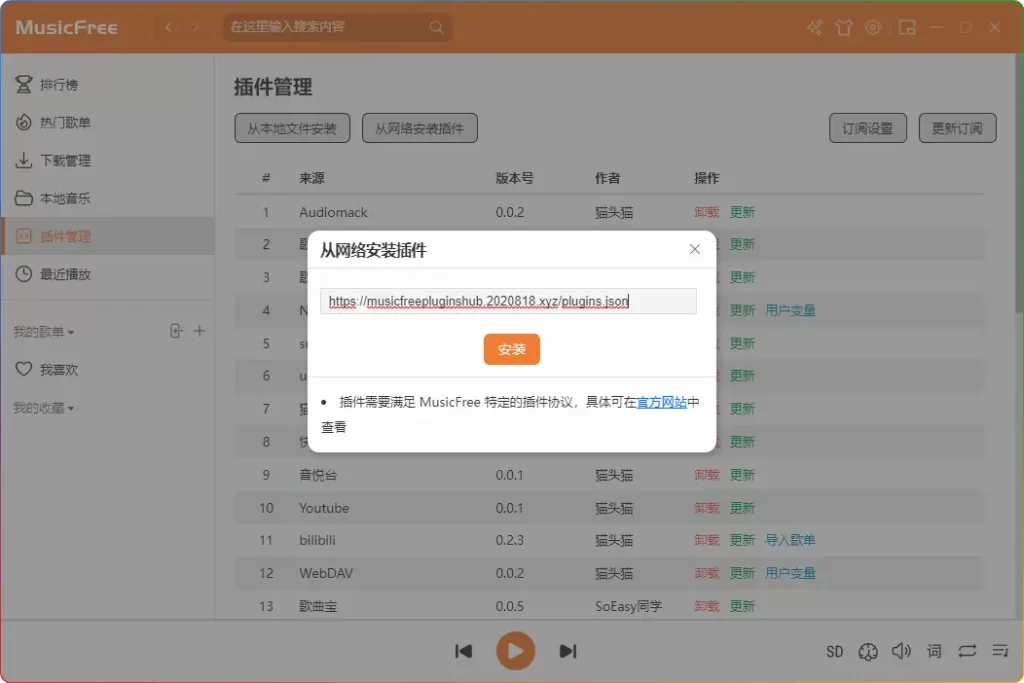Screen dimensions: 1024x683
Task: Navigate forward with the right arrow
Action: point(195,27)
